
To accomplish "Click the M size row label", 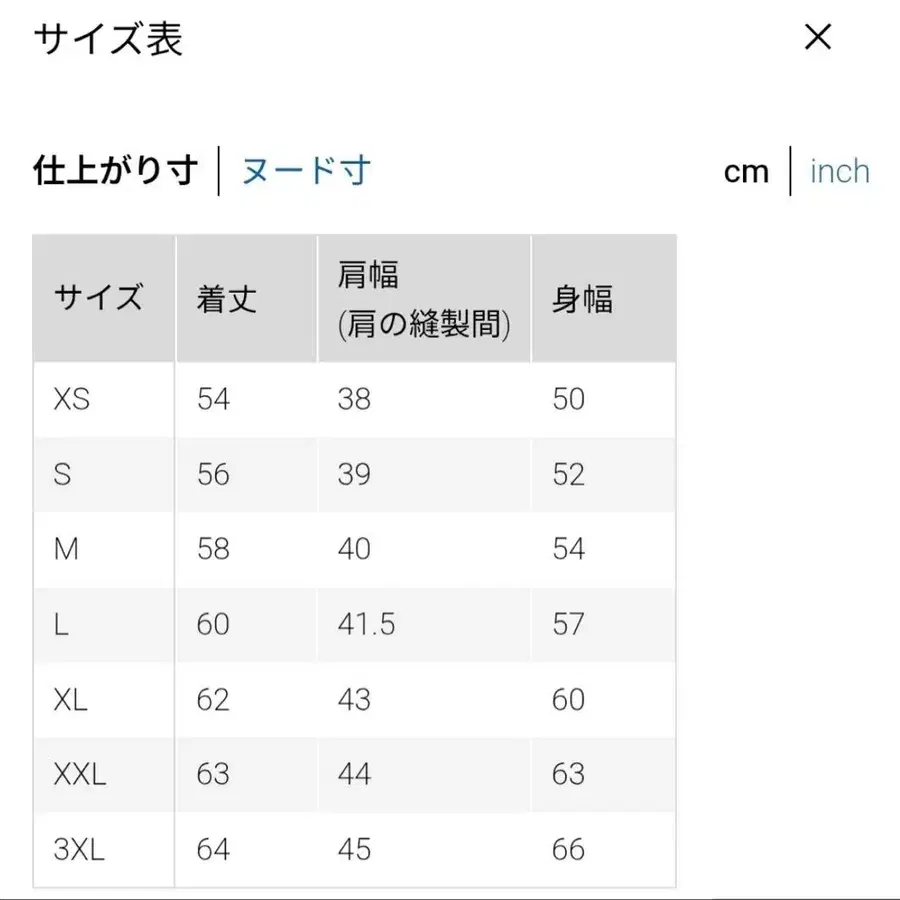I will coord(67,549).
